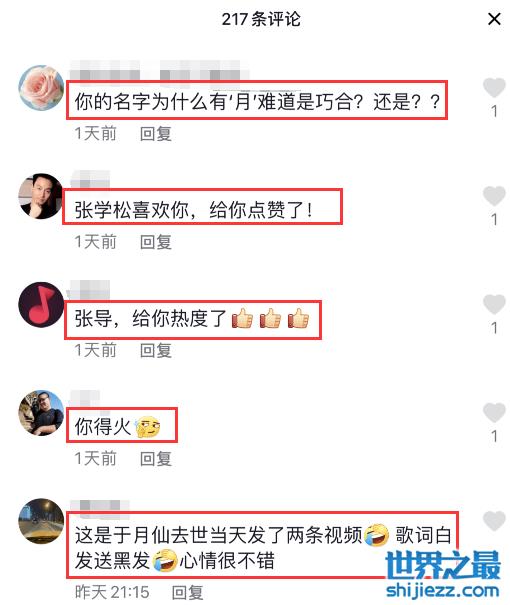Tap the heart on 你得火 comment
This screenshot has width=510, height=605.
pos(494,412)
